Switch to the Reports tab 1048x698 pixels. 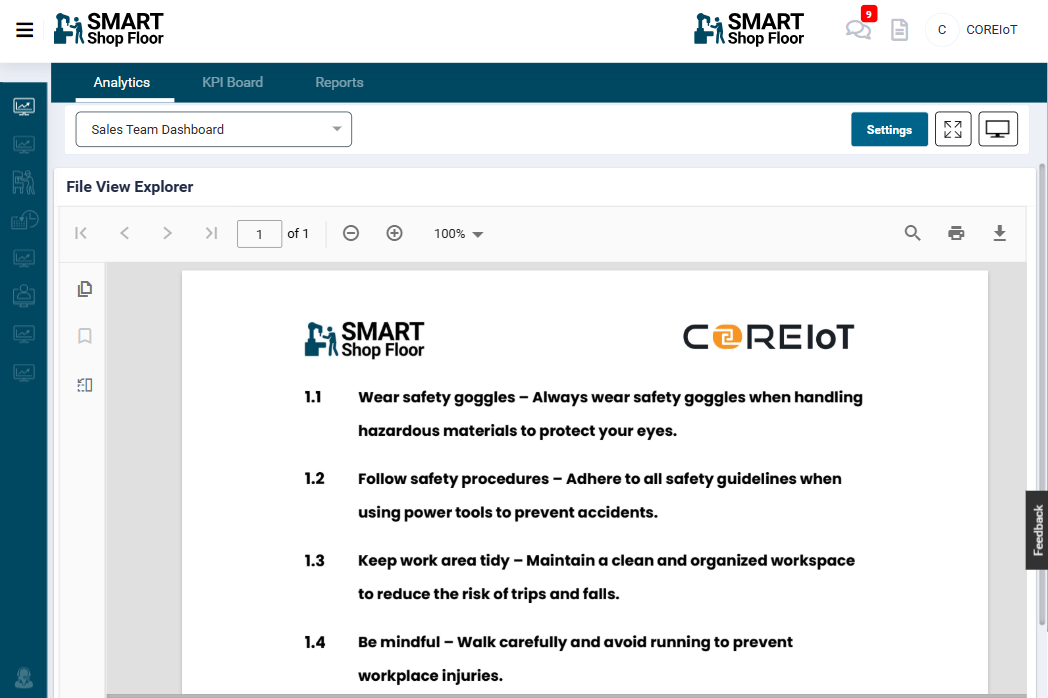pos(339,82)
